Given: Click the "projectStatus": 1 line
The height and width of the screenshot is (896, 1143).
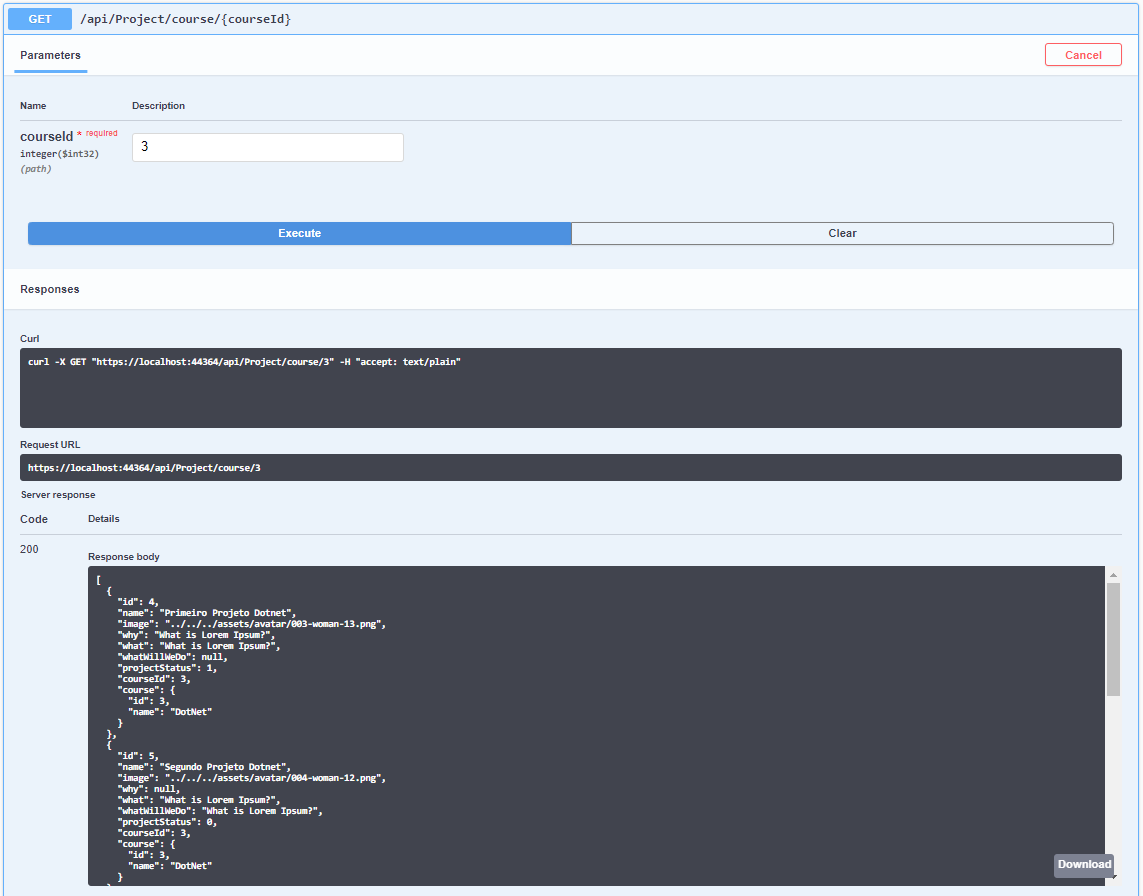Looking at the screenshot, I should [x=168, y=668].
